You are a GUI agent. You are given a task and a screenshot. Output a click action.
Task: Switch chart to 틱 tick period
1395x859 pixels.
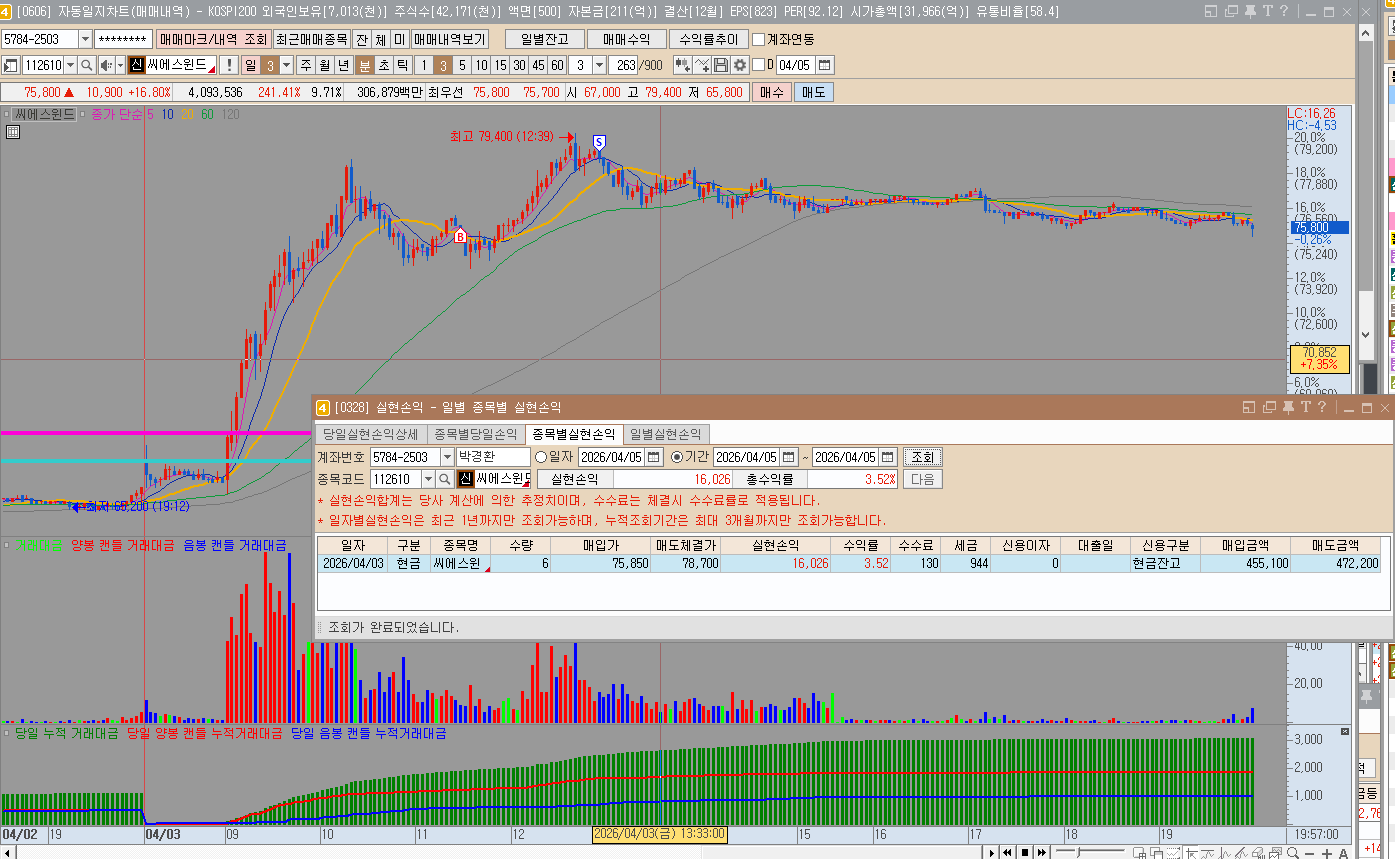tap(402, 65)
